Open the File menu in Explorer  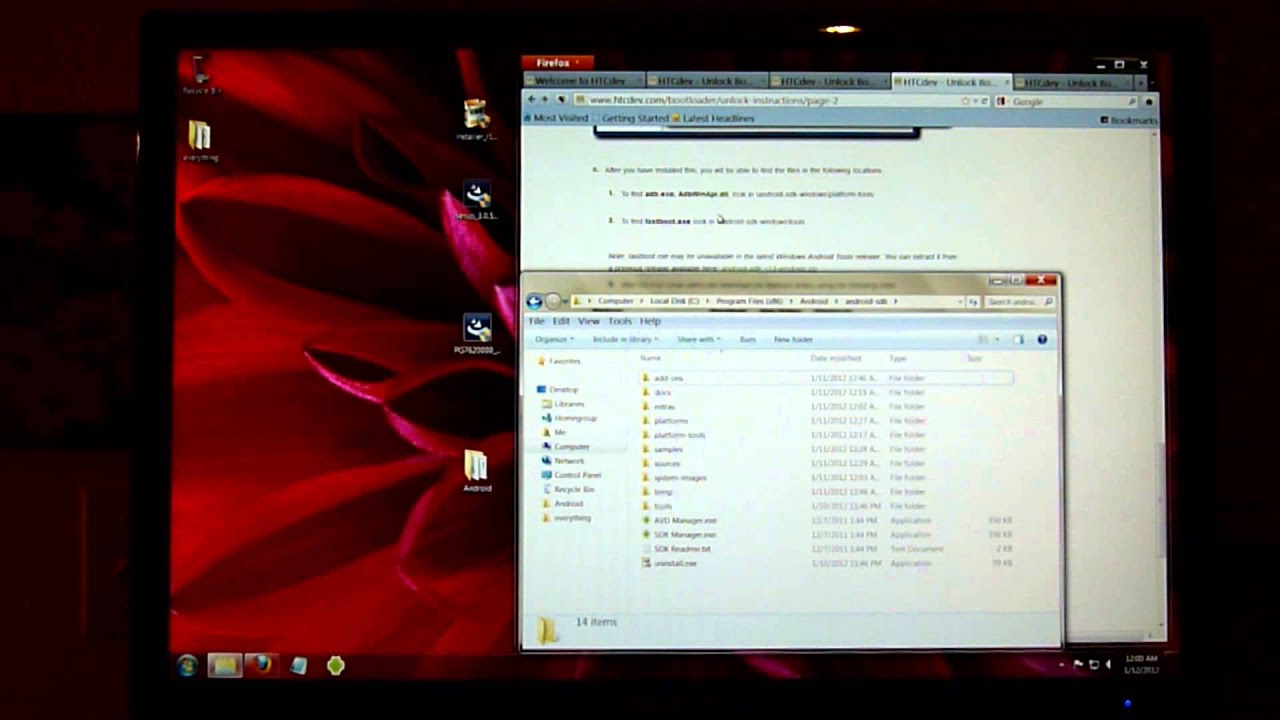pyautogui.click(x=536, y=321)
